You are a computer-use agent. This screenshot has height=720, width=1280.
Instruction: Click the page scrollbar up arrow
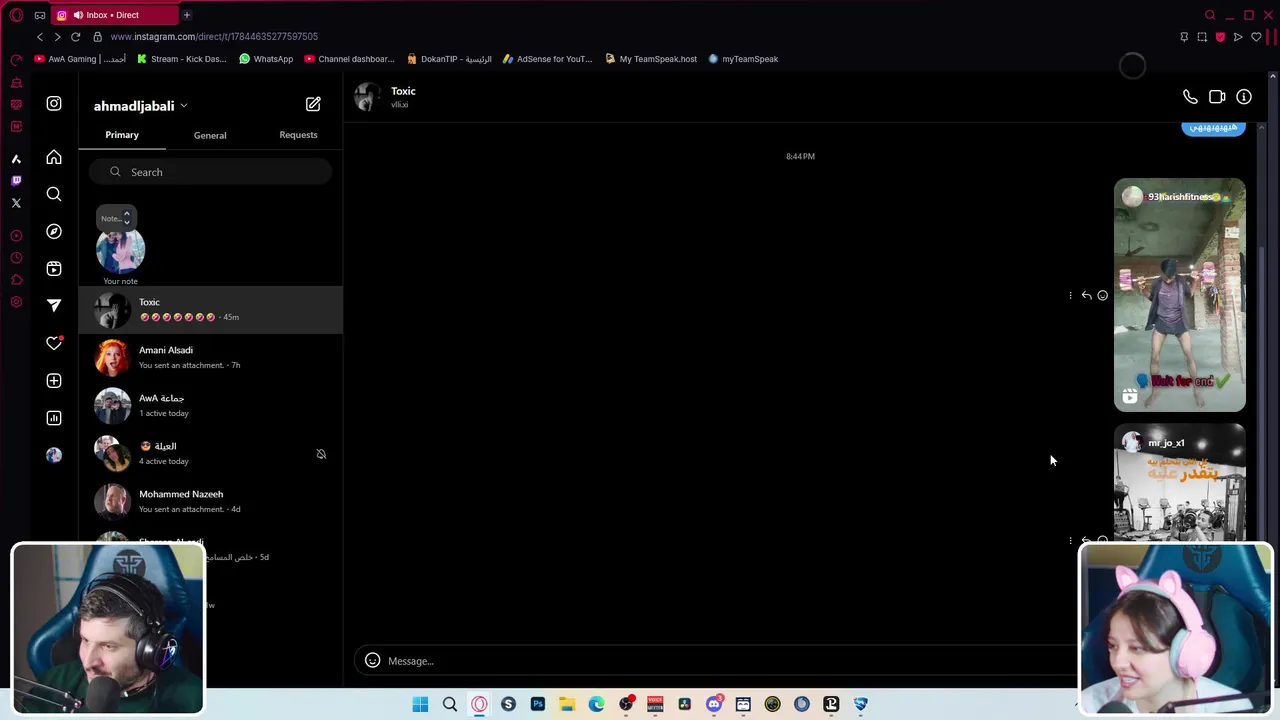(1273, 77)
